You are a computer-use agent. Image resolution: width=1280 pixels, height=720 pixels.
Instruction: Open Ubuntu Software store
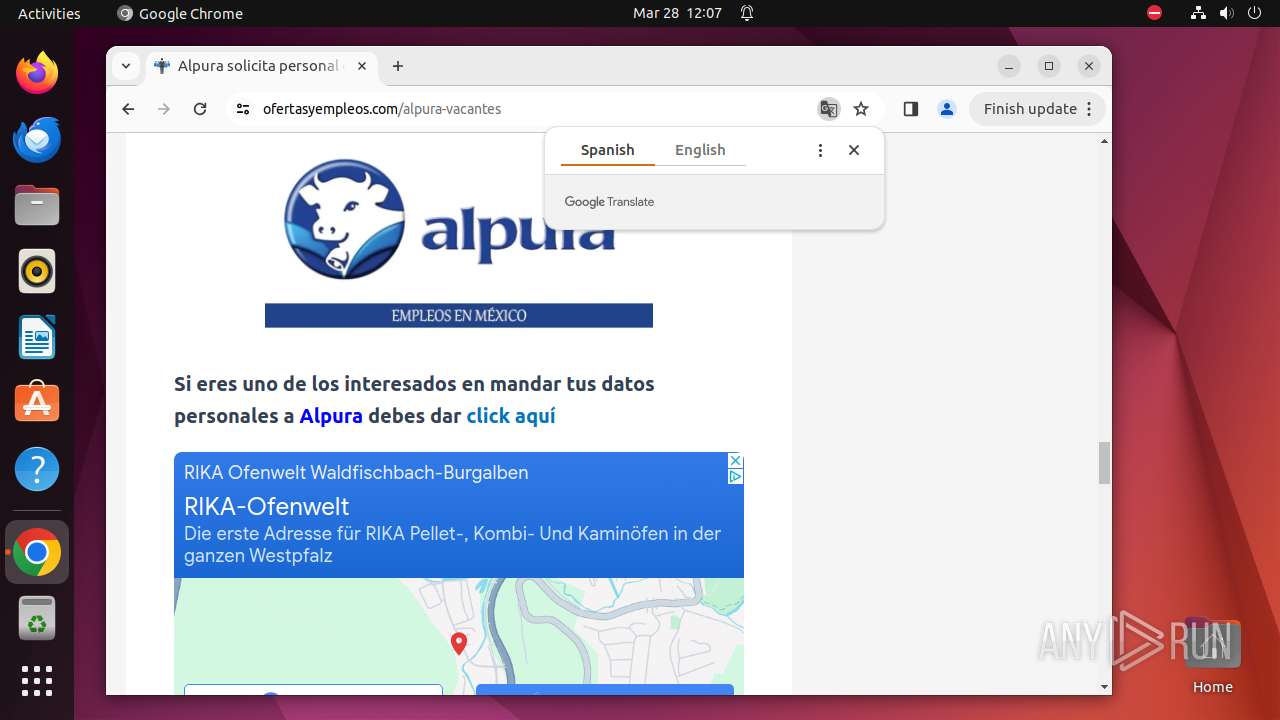[x=37, y=403]
